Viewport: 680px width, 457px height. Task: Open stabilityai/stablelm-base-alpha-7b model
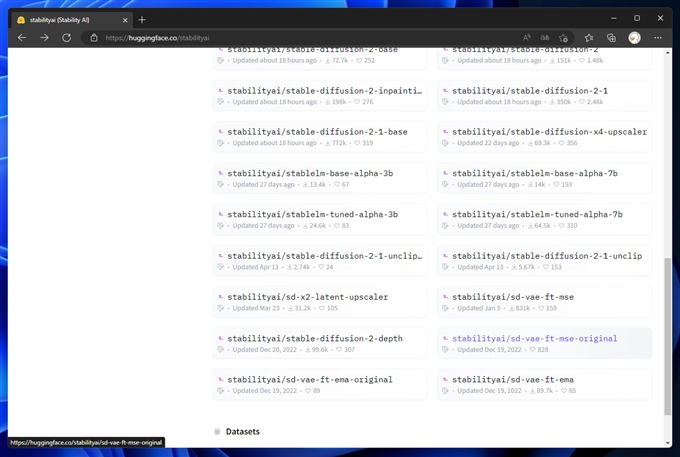pos(544,178)
